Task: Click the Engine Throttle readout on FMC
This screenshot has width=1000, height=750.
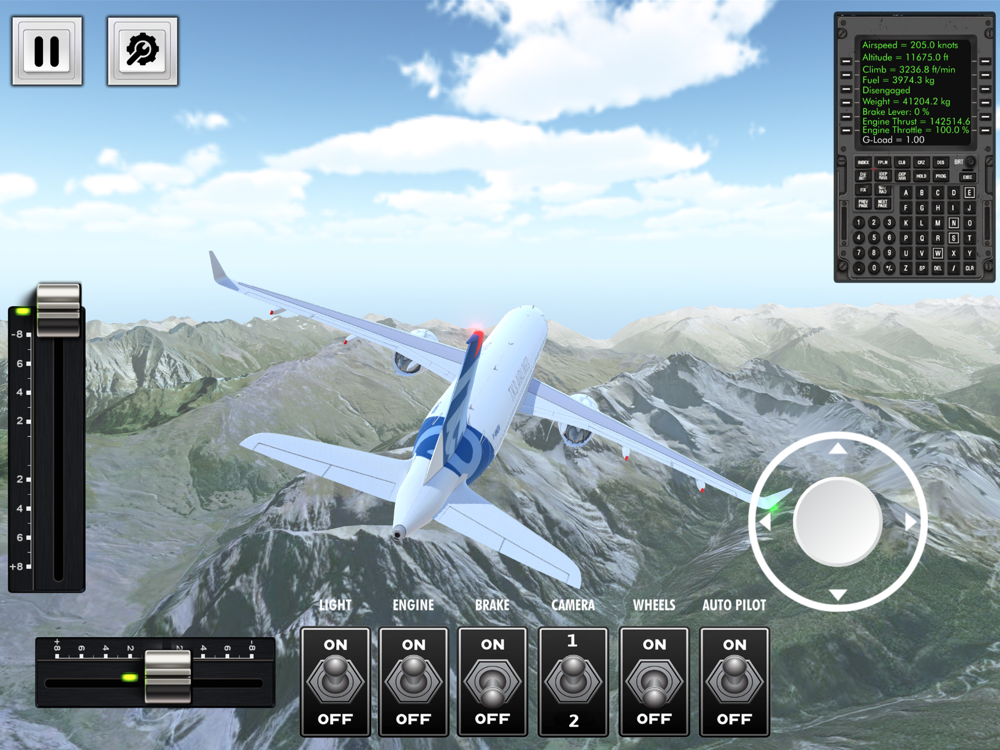Action: click(915, 129)
